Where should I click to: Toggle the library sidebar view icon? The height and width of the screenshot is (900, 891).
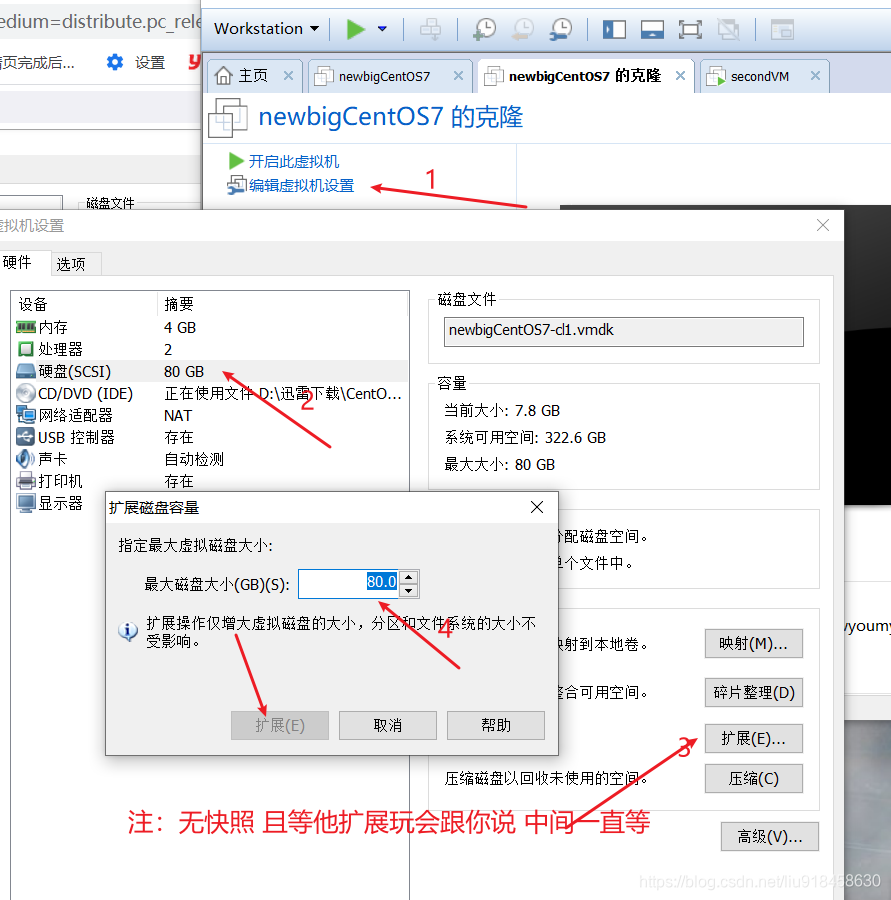614,29
